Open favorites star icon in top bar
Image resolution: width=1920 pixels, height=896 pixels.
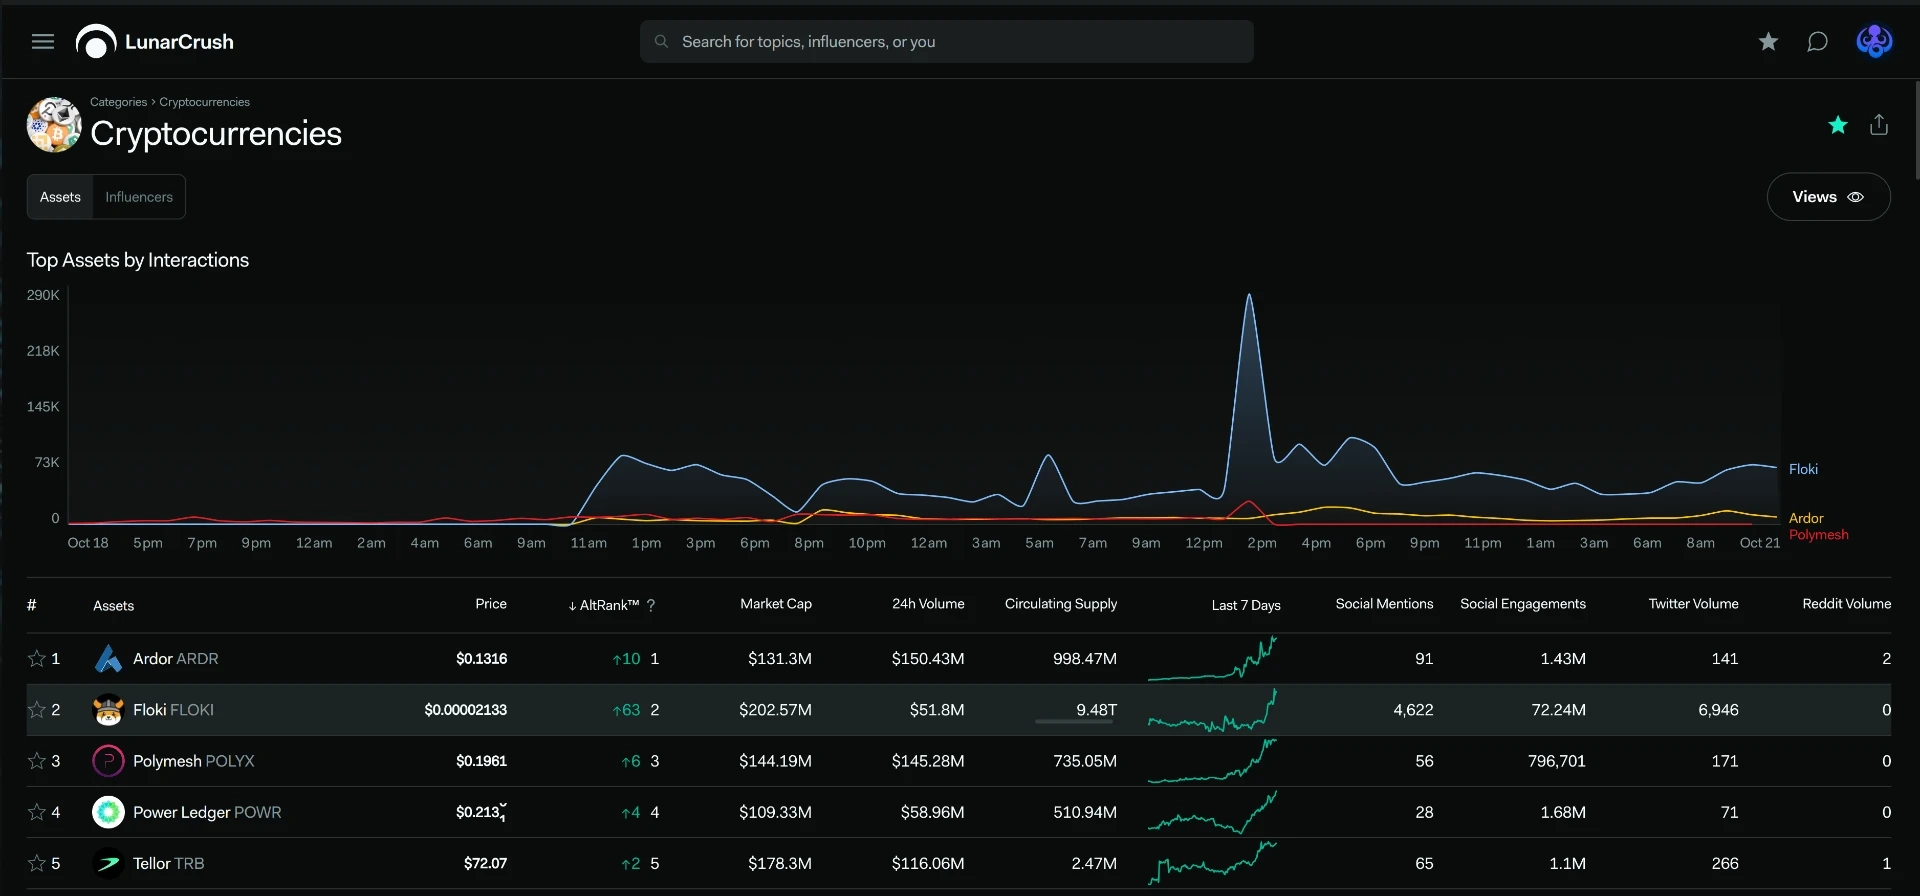click(x=1768, y=42)
